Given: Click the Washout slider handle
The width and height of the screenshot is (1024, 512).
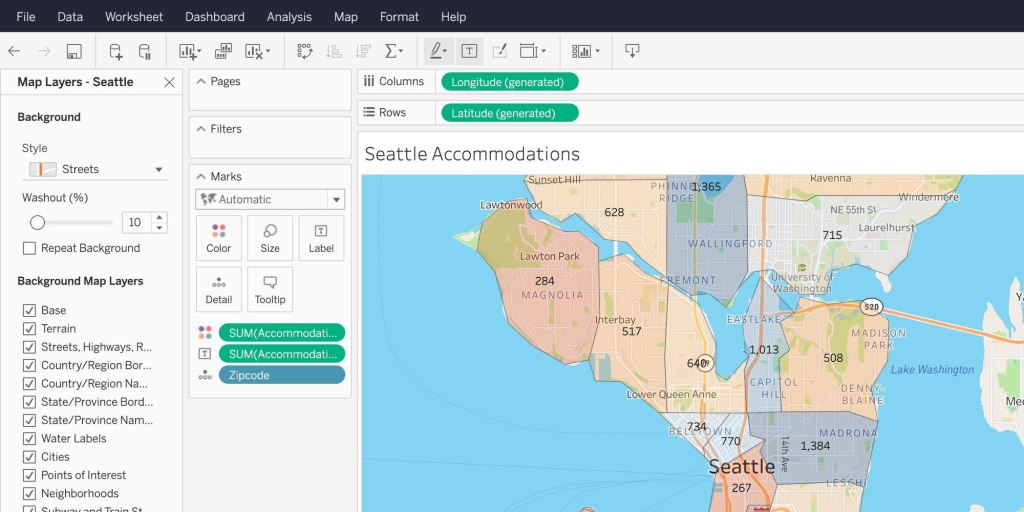Looking at the screenshot, I should tap(37, 222).
